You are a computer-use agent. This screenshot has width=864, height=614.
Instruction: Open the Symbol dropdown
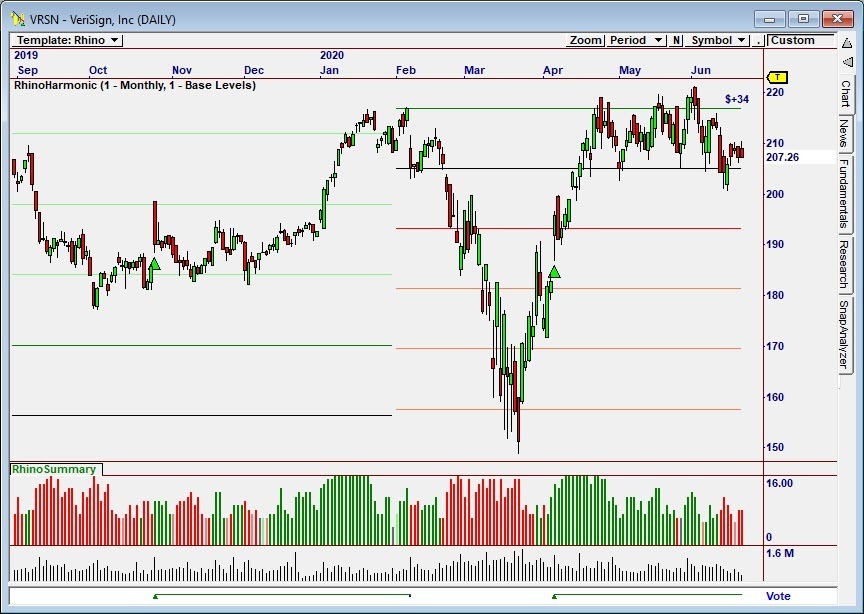tap(718, 40)
